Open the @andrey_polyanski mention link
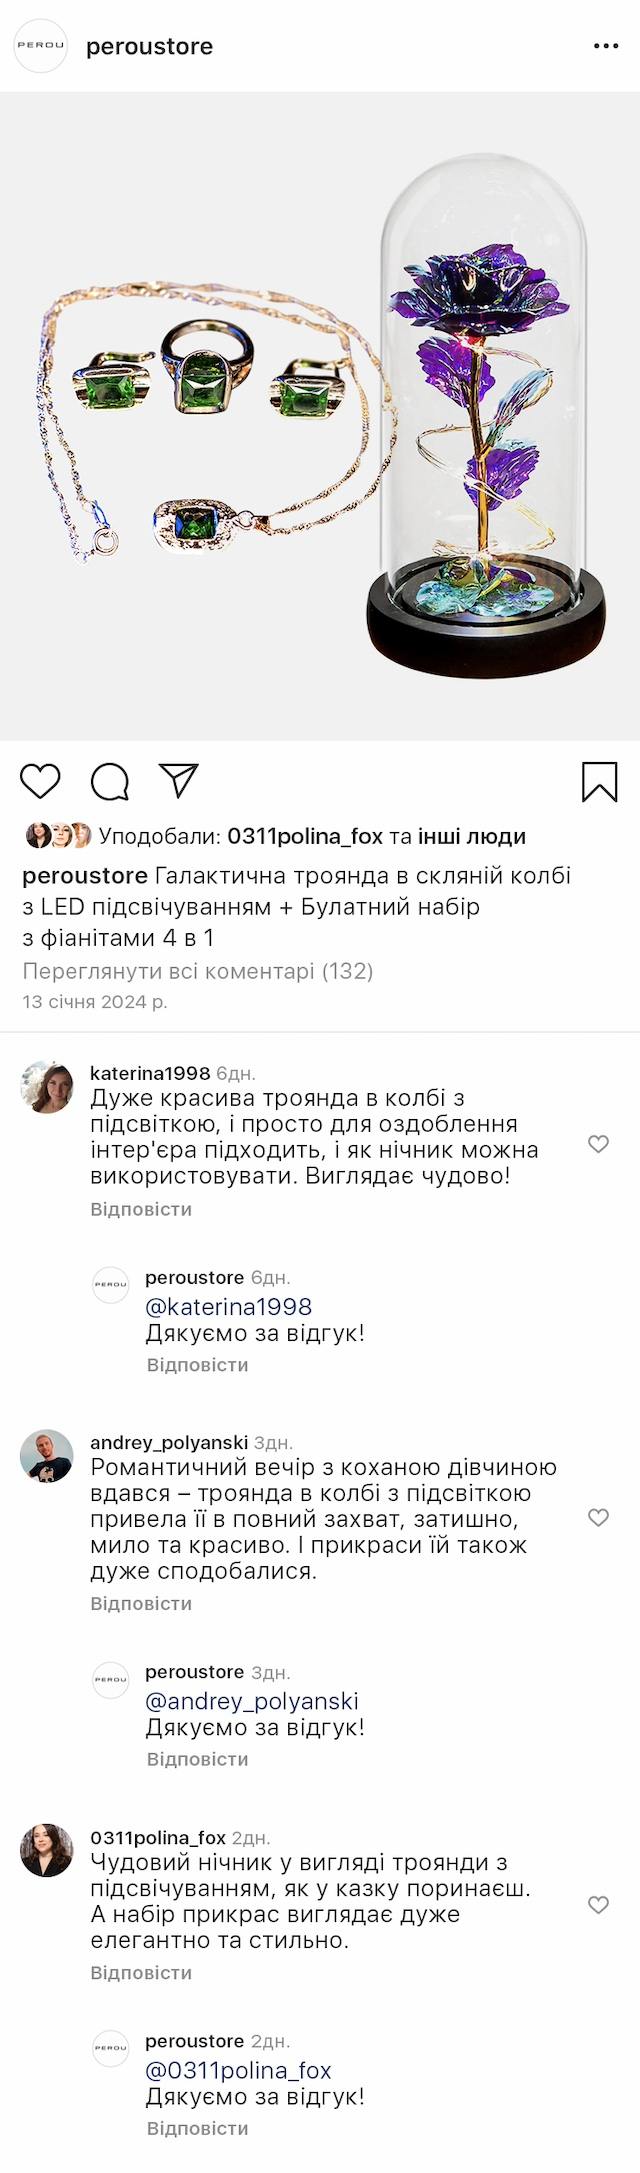Viewport: 640px width, 2173px height. [252, 1701]
